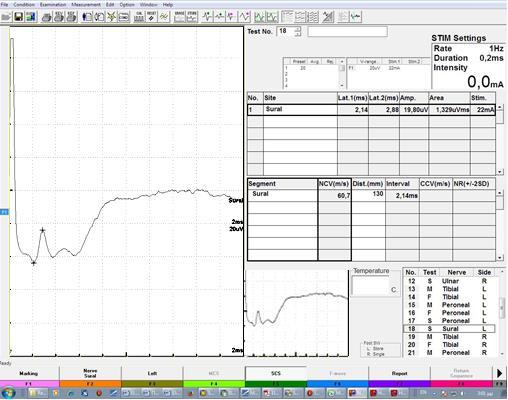Image resolution: width=508 pixels, height=400 pixels.
Task: Click the CMD toolbar icon
Action: [x=124, y=17]
